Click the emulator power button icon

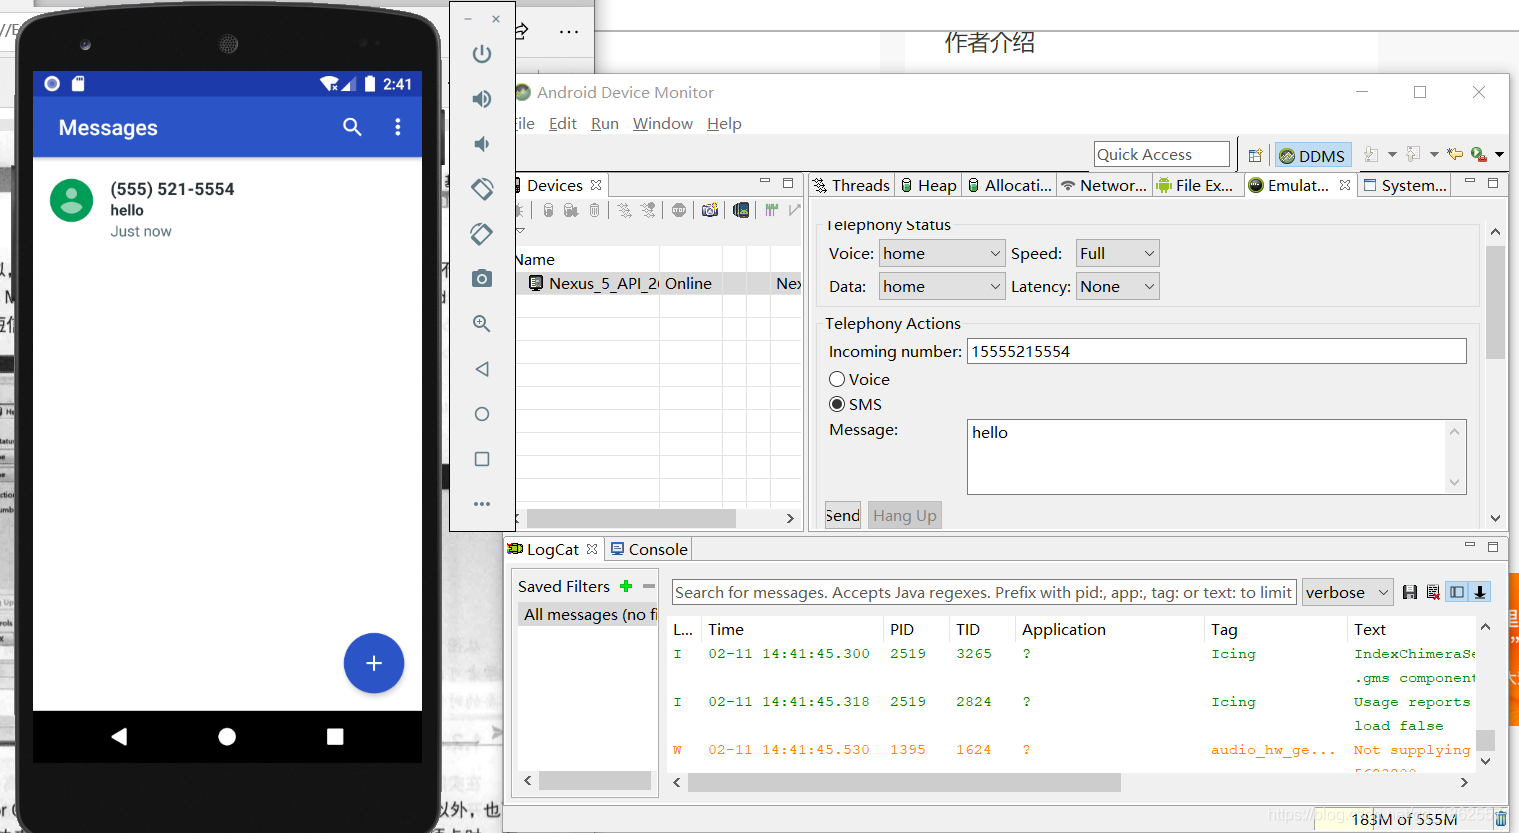point(482,54)
